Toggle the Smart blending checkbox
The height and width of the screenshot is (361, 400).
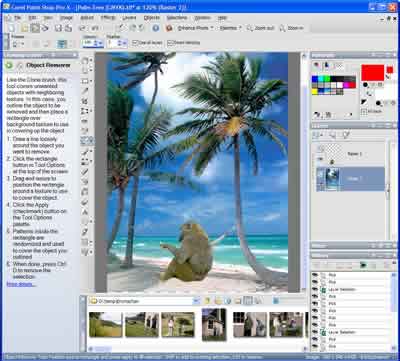(x=170, y=43)
